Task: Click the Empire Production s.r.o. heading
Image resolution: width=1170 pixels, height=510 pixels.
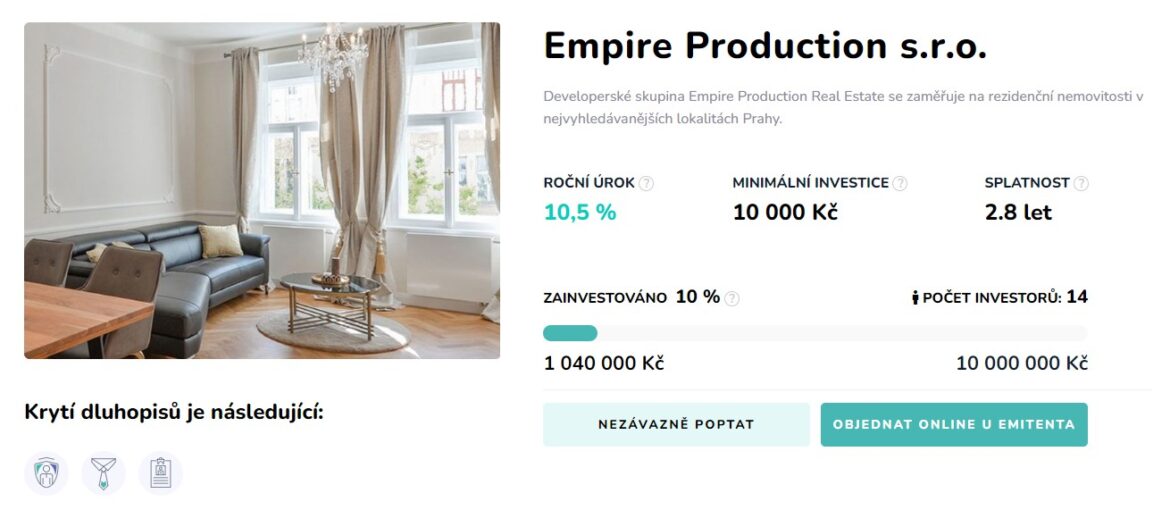Action: [x=765, y=46]
